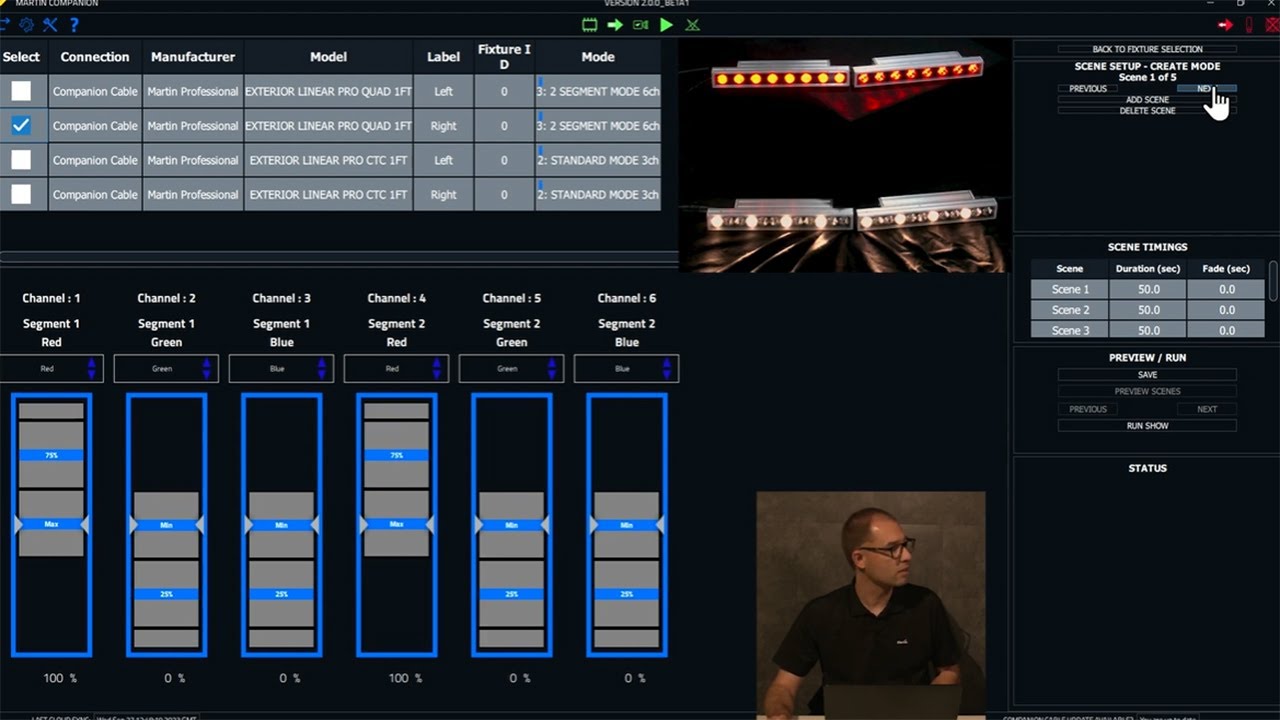Click the fixture 3D preview image
1280x720 pixels.
point(845,156)
